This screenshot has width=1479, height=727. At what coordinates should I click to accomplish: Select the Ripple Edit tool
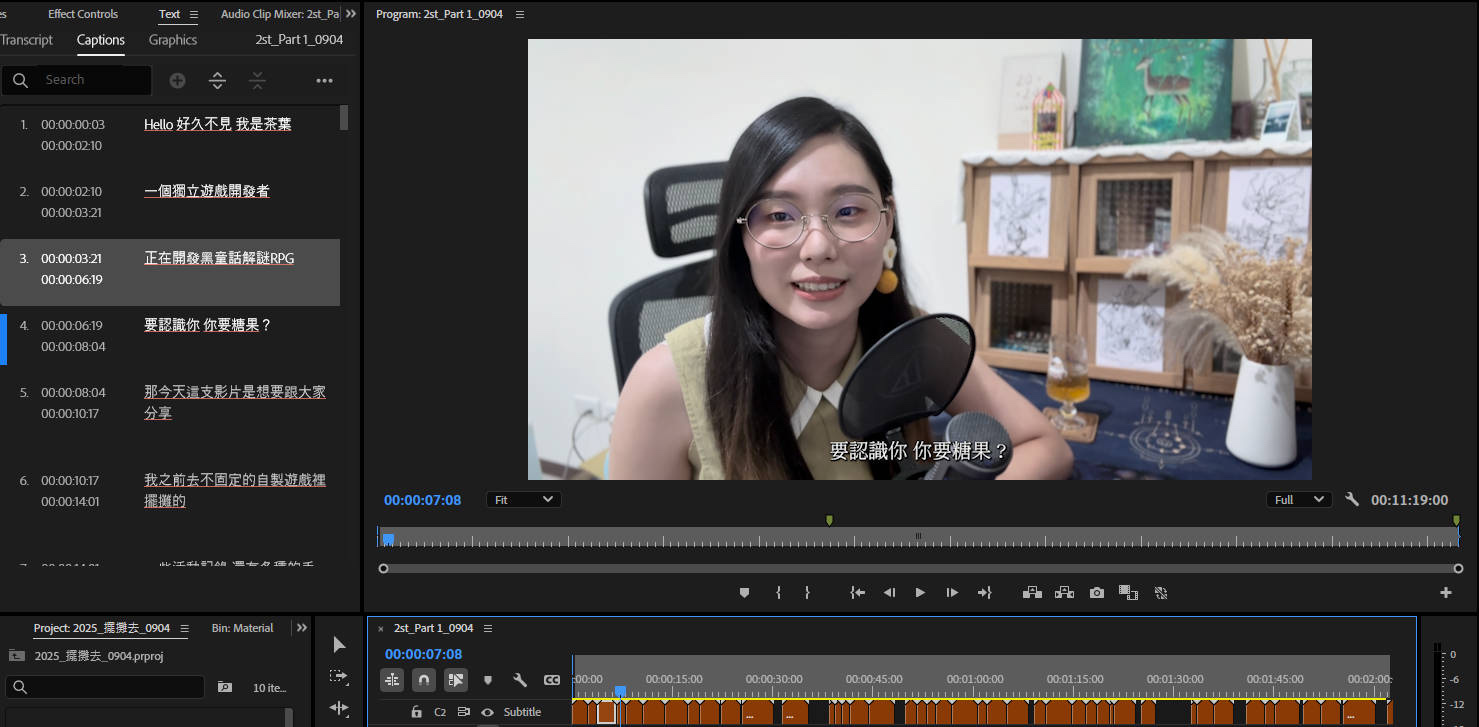(x=339, y=708)
